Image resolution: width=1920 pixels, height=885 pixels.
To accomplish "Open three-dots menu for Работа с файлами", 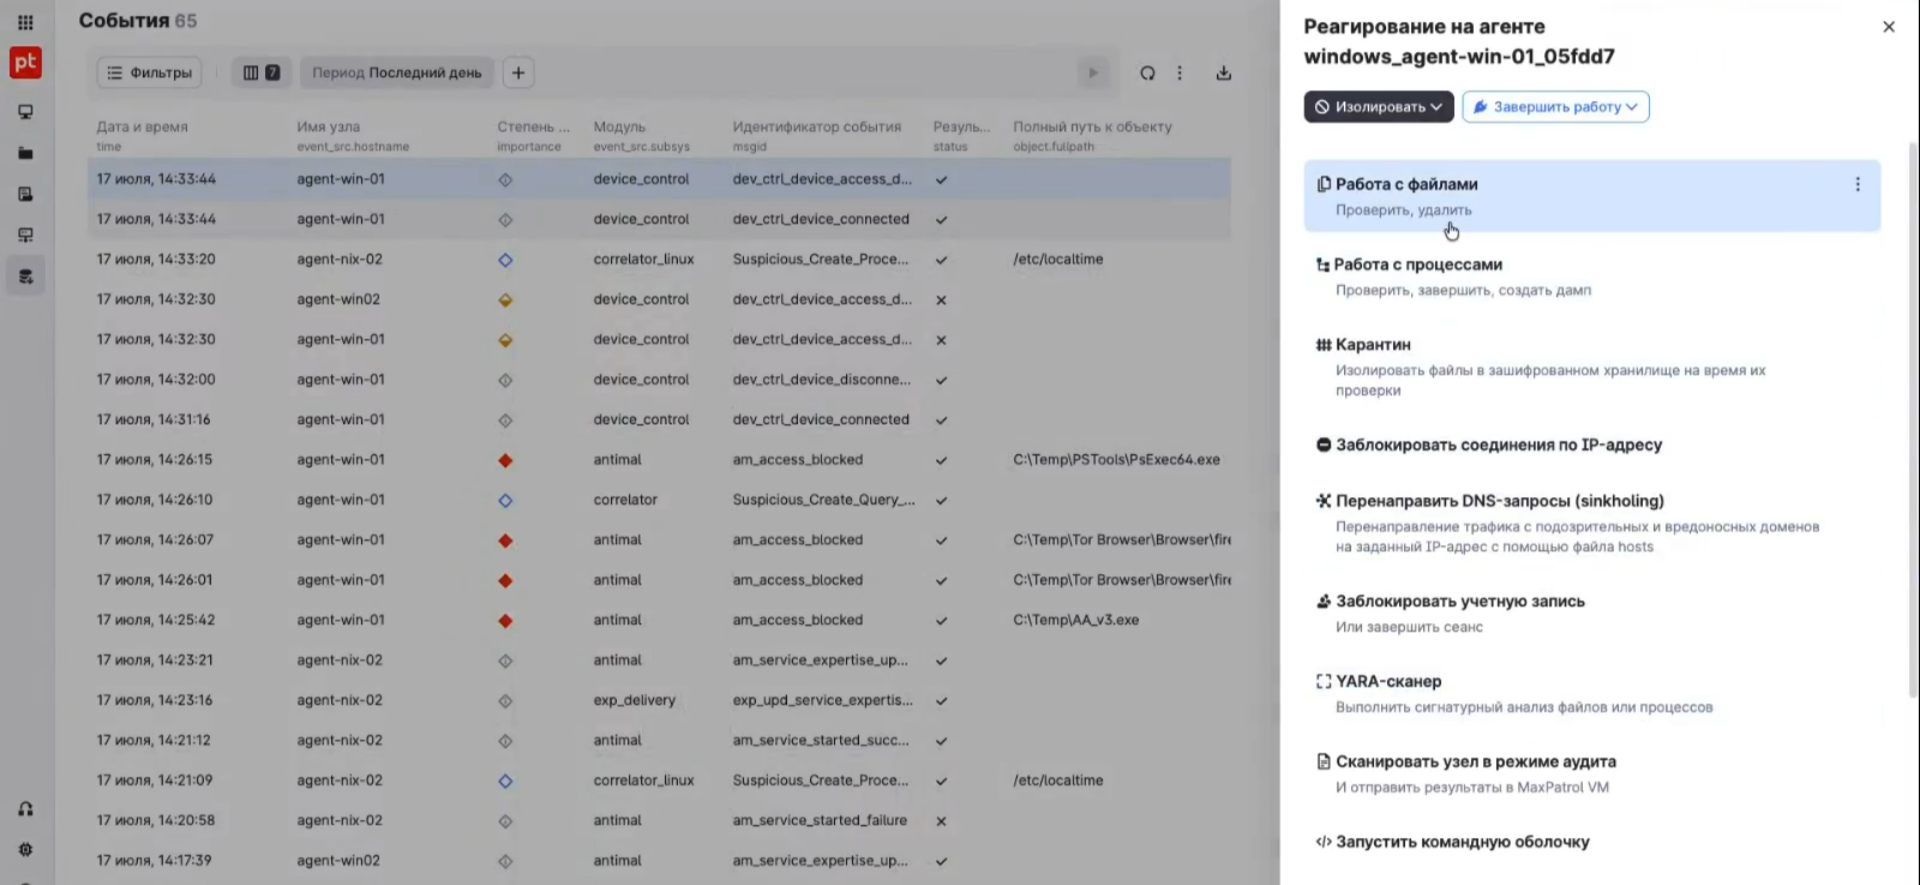I will coord(1857,184).
